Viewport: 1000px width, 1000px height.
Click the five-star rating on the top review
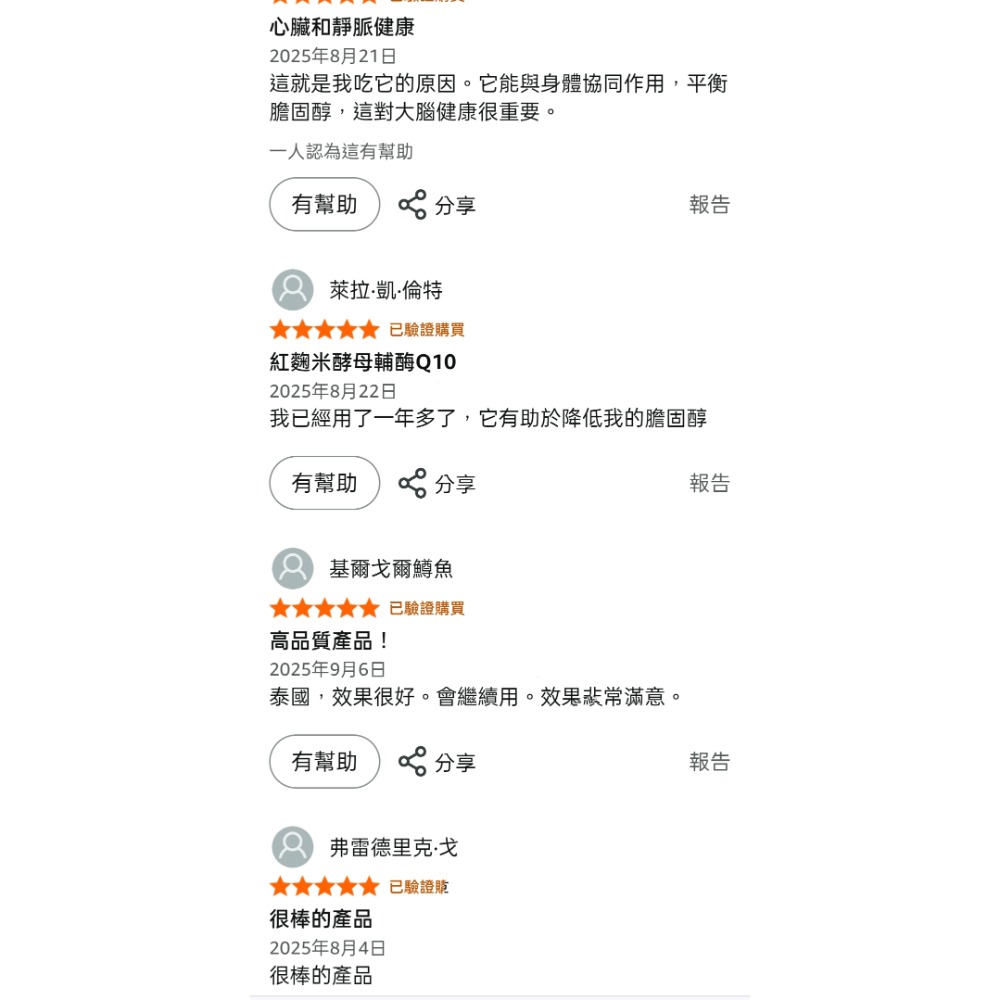click(324, 2)
